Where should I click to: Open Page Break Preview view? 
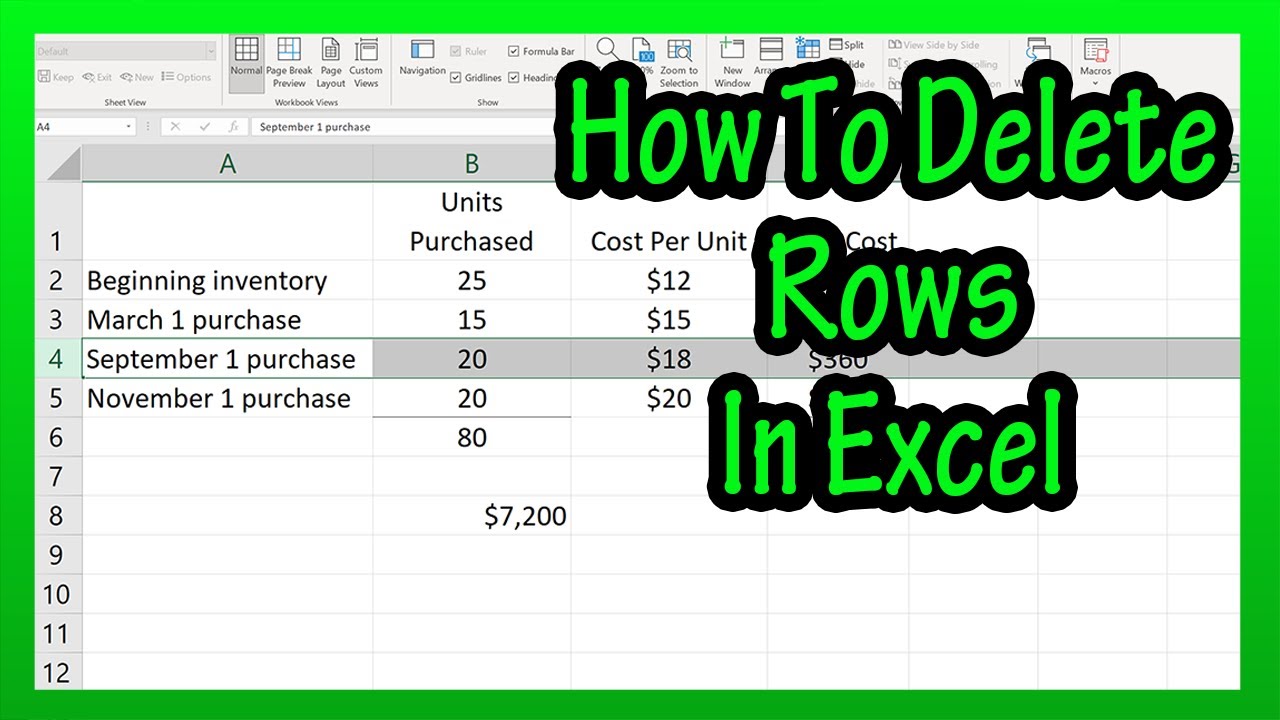tap(289, 62)
